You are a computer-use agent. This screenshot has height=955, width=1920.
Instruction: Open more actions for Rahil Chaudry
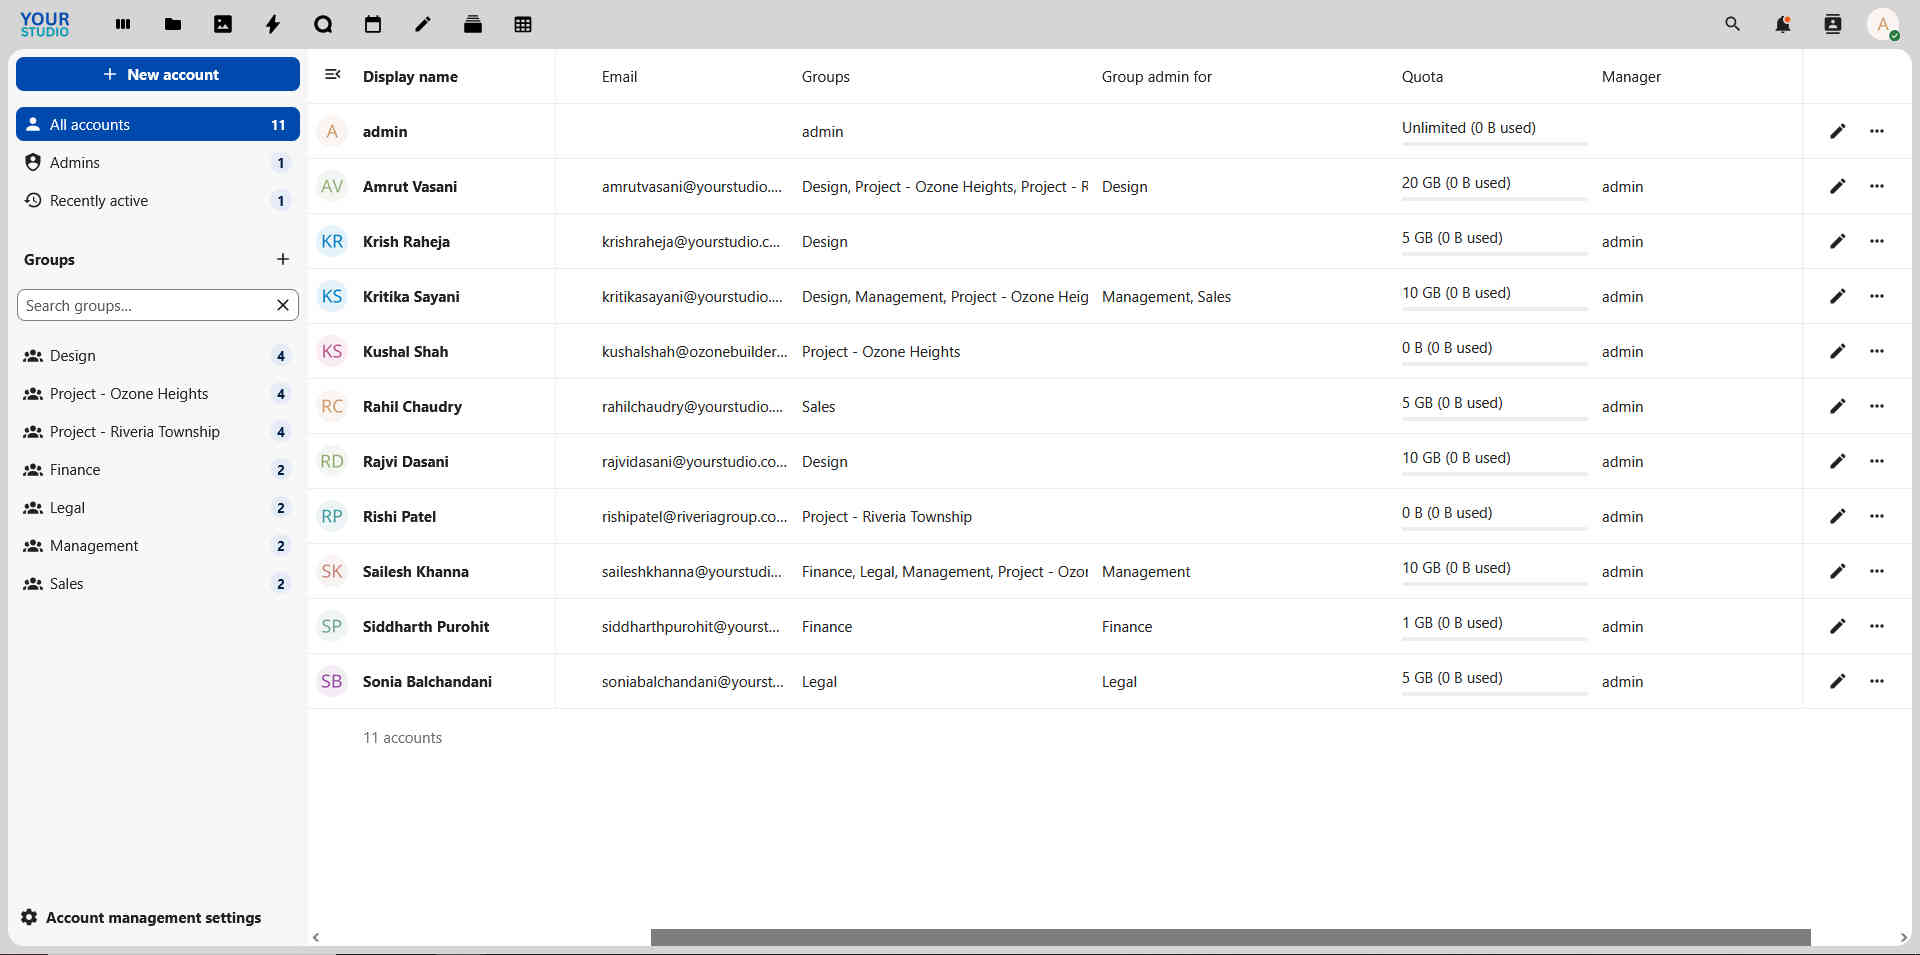1877,406
